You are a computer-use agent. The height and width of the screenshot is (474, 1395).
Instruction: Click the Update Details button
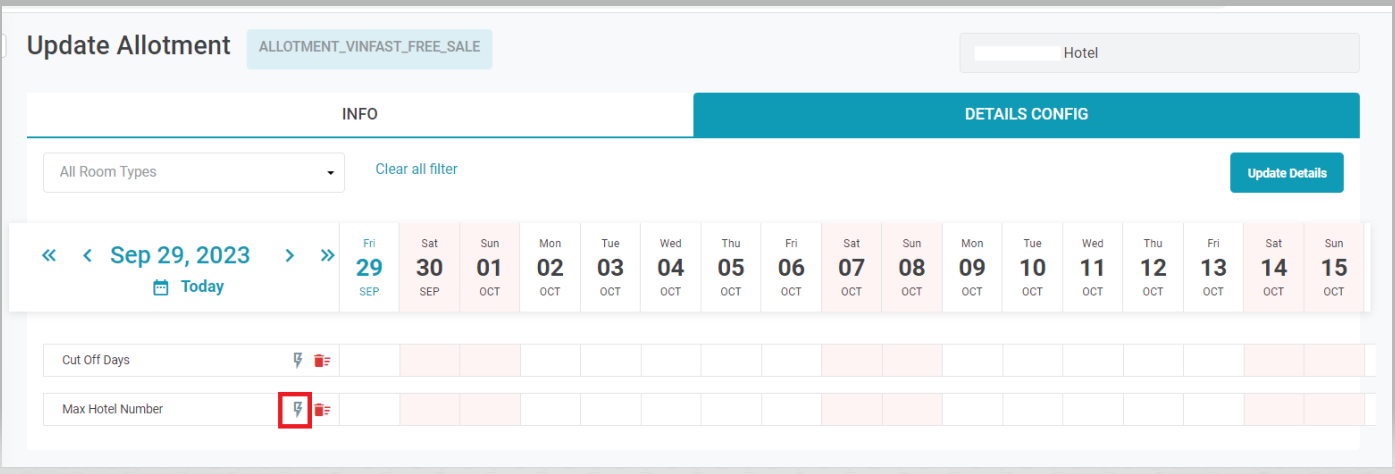click(x=1286, y=173)
